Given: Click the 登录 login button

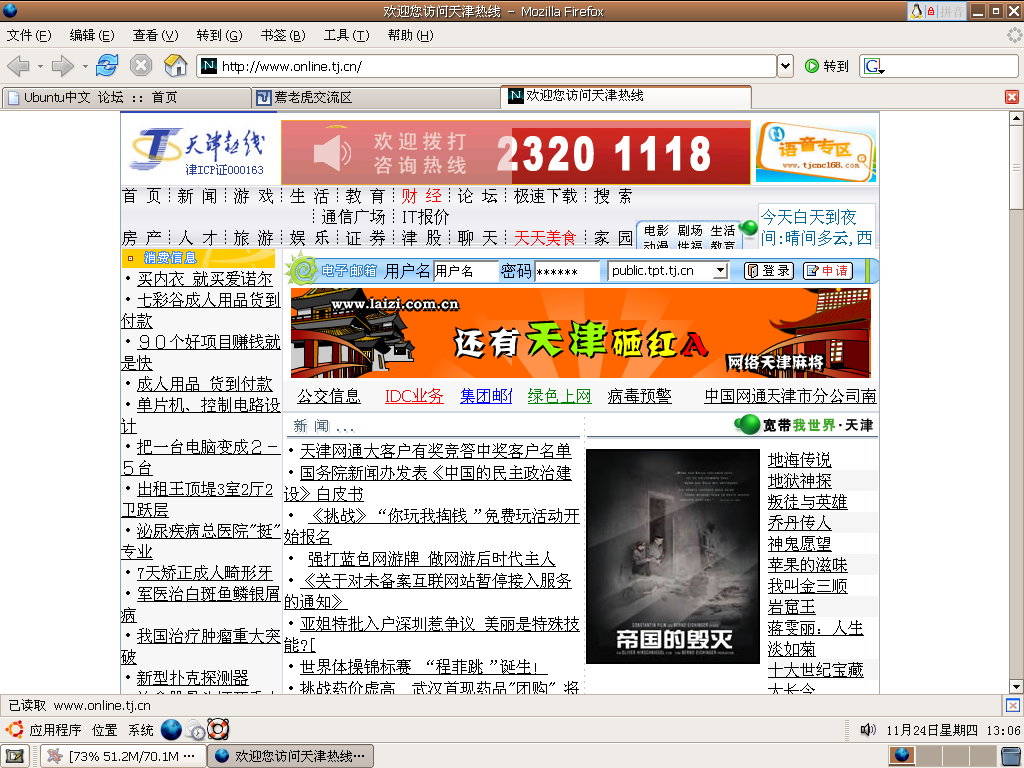Looking at the screenshot, I should [x=769, y=270].
